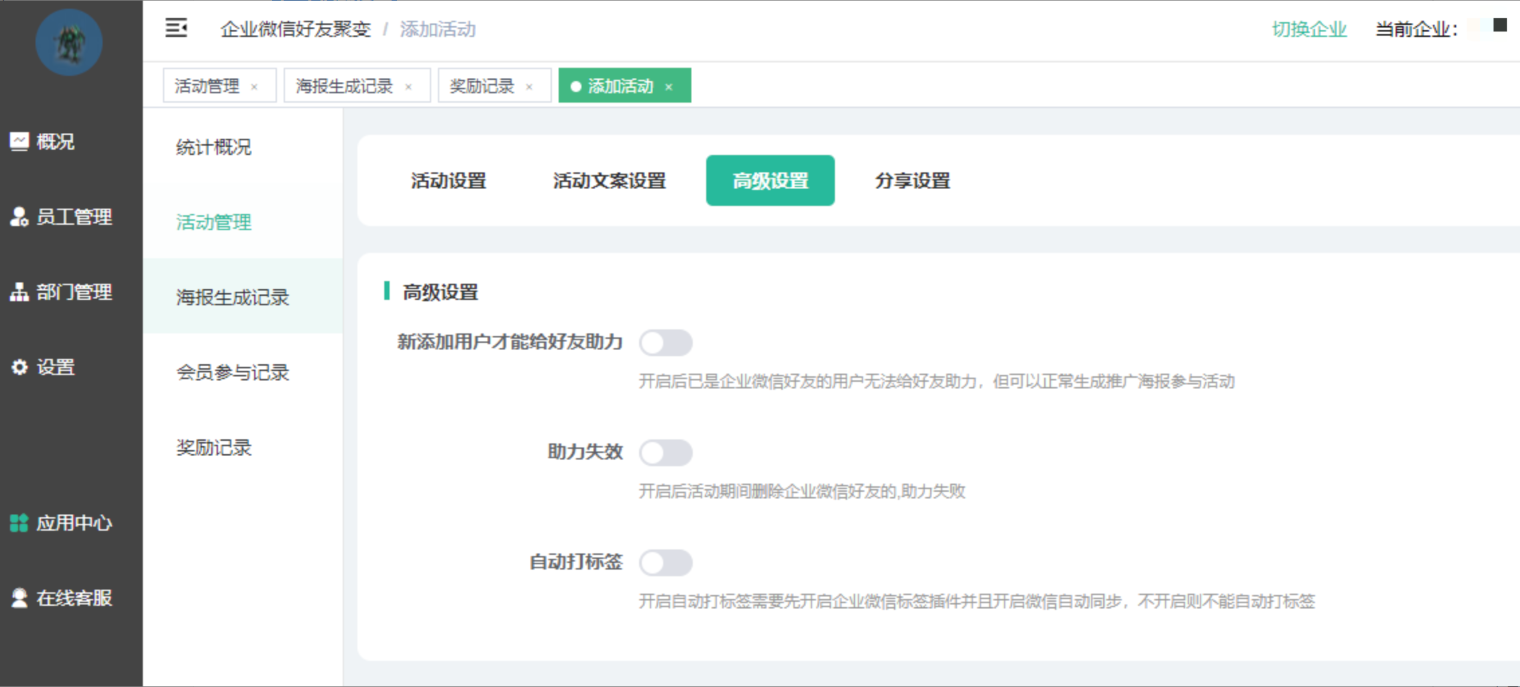Screen dimensions: 1520x687
Task: Open 部门管理 department icon
Action: click(x=19, y=292)
